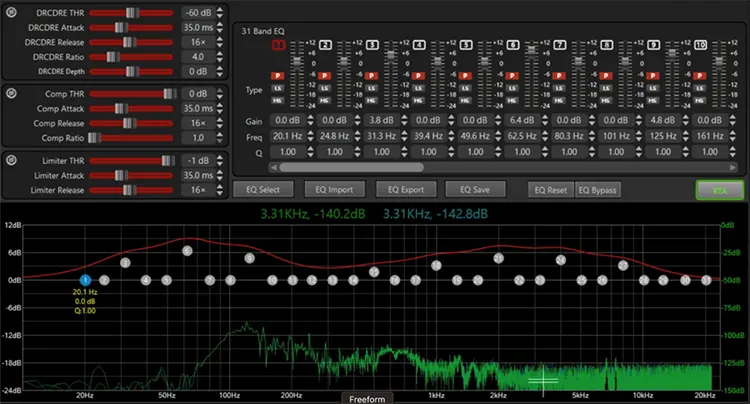Select EQ band number 9 icon
Image resolution: width=750 pixels, height=404 pixels.
point(653,45)
